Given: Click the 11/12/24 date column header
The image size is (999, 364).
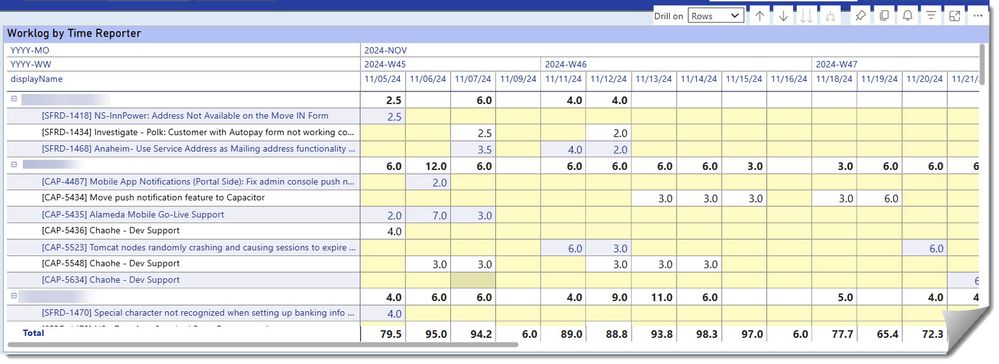Looking at the screenshot, I should (608, 79).
